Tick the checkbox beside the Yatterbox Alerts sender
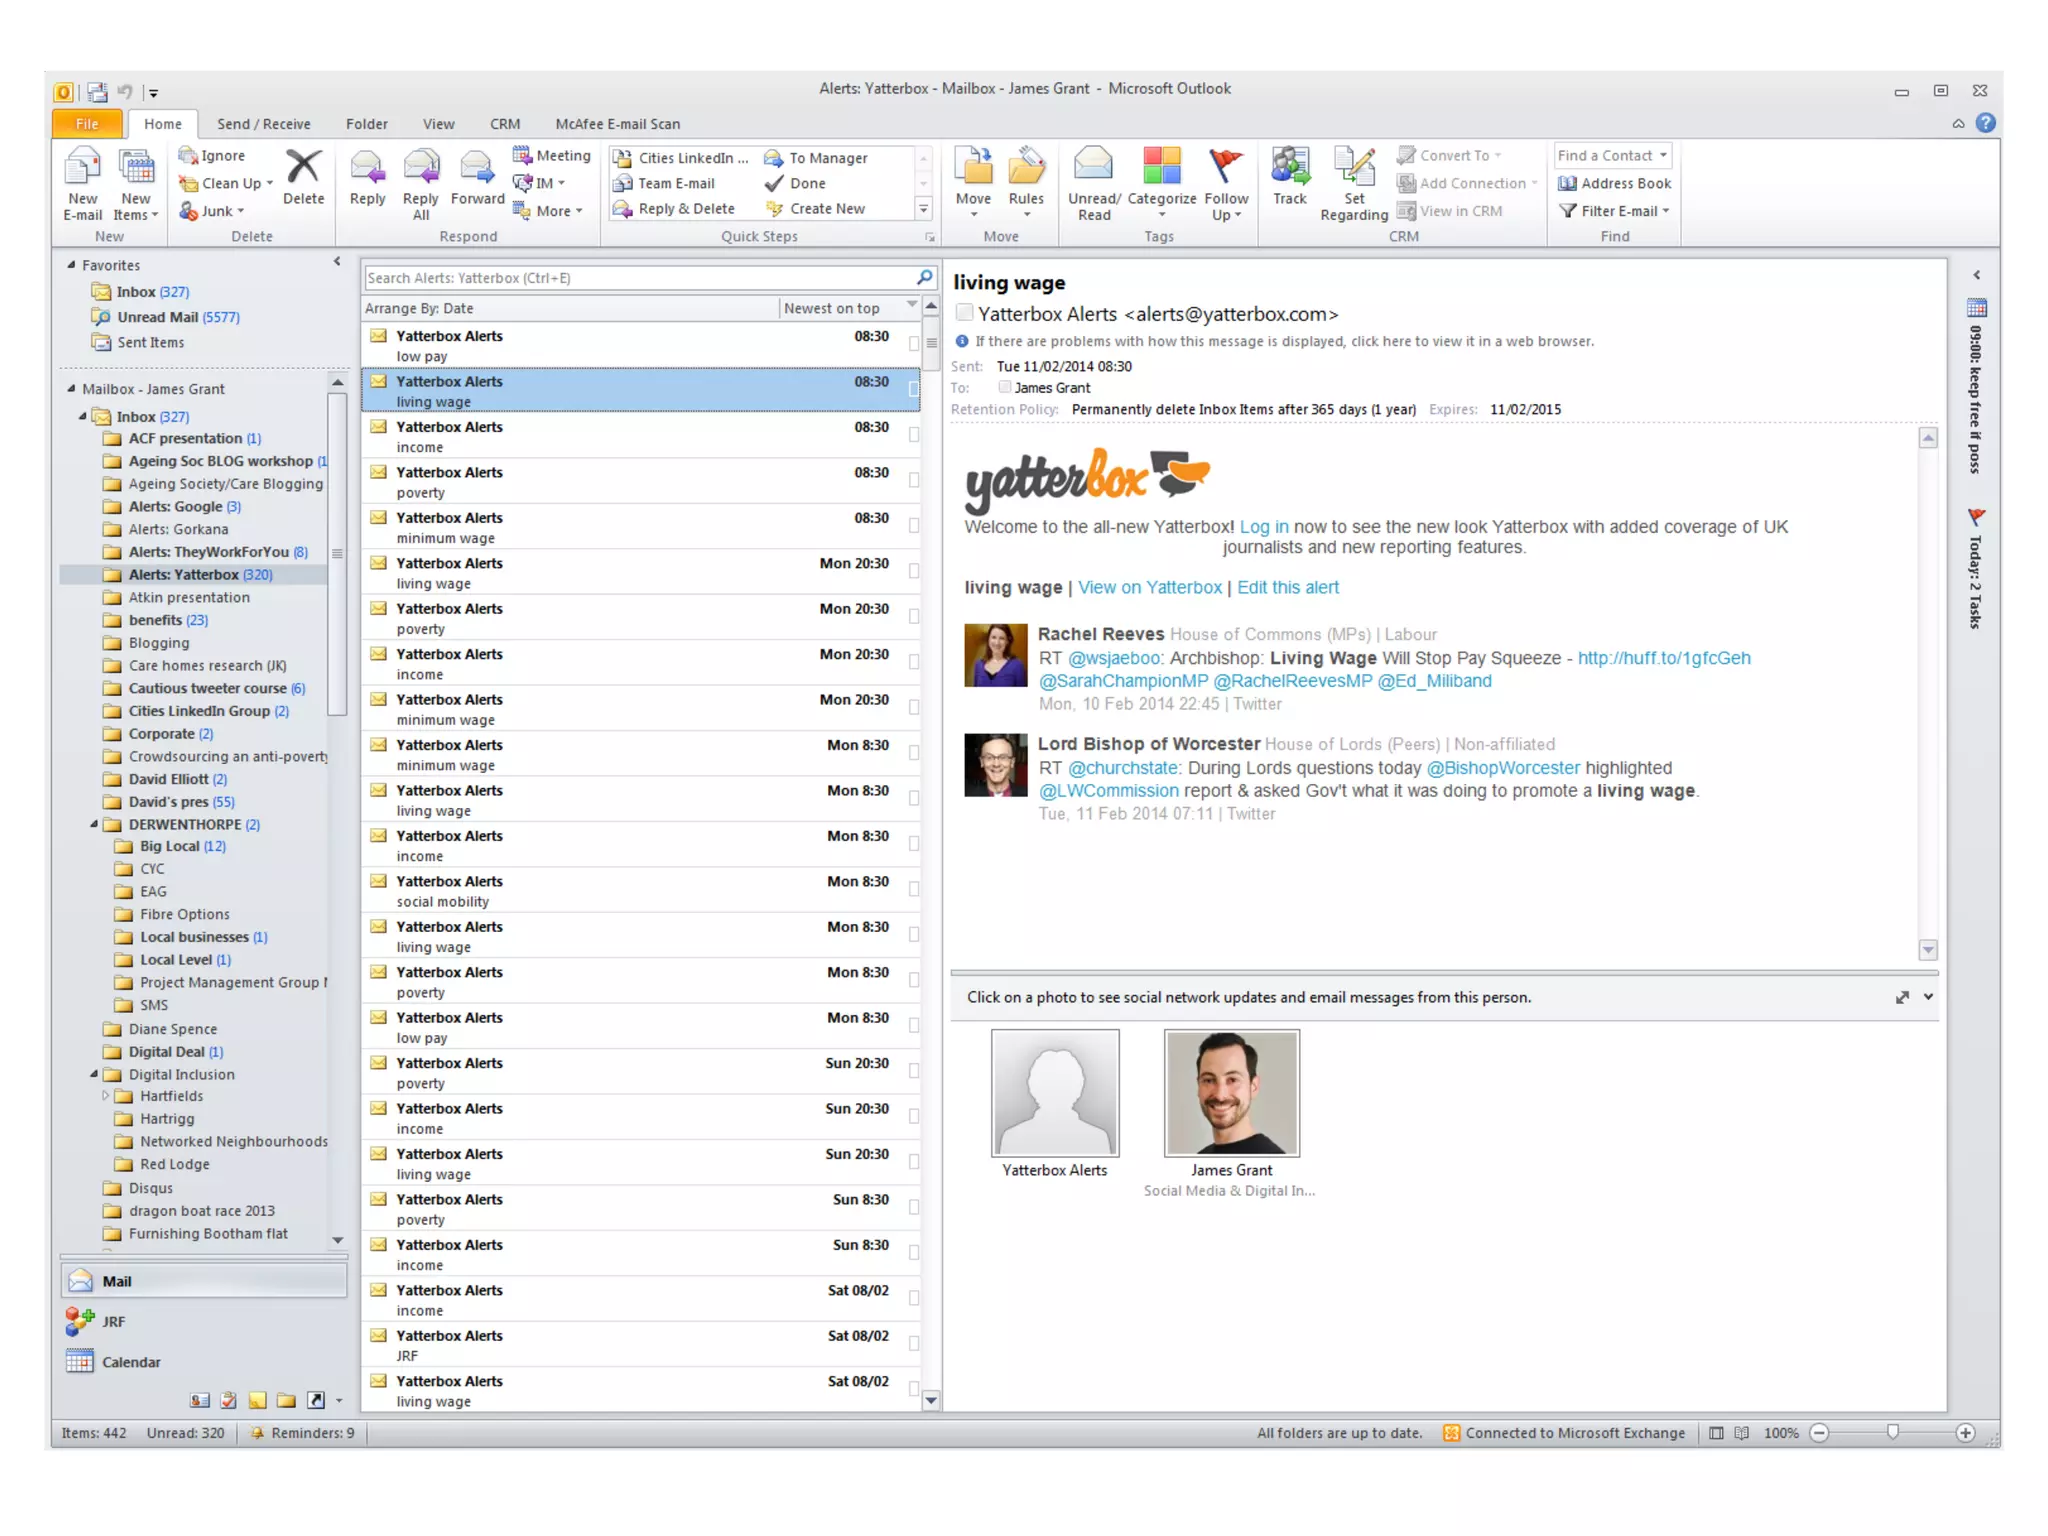2048x1536 pixels. 965,313
